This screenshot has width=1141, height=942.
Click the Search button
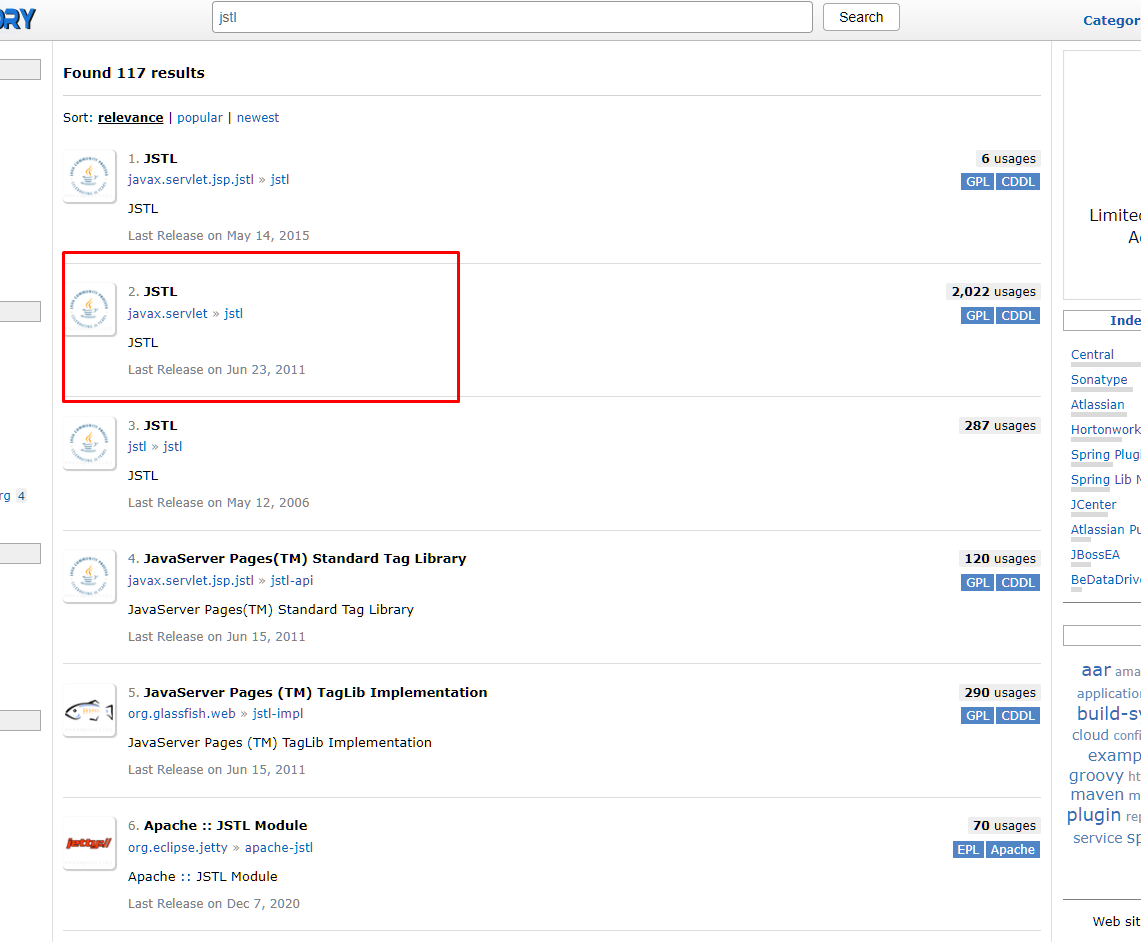[x=861, y=17]
